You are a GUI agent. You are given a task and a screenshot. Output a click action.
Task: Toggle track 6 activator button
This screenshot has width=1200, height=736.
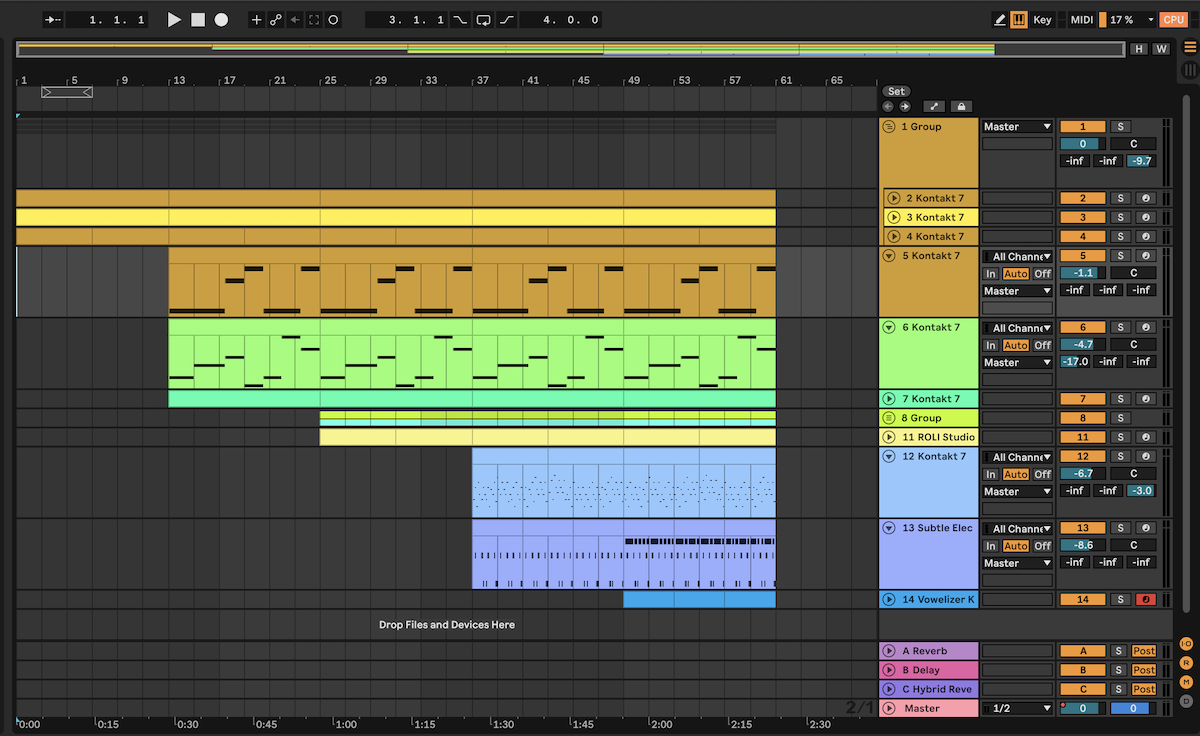click(x=1083, y=327)
